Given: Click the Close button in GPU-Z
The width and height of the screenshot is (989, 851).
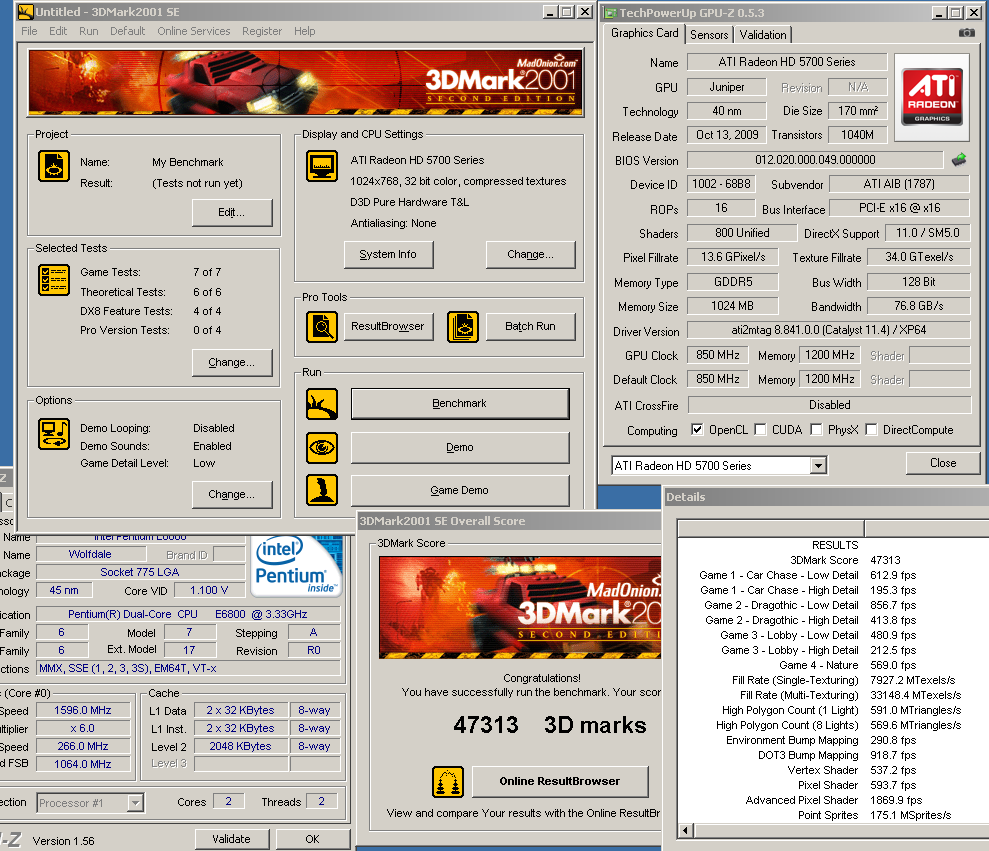Looking at the screenshot, I should click(943, 463).
